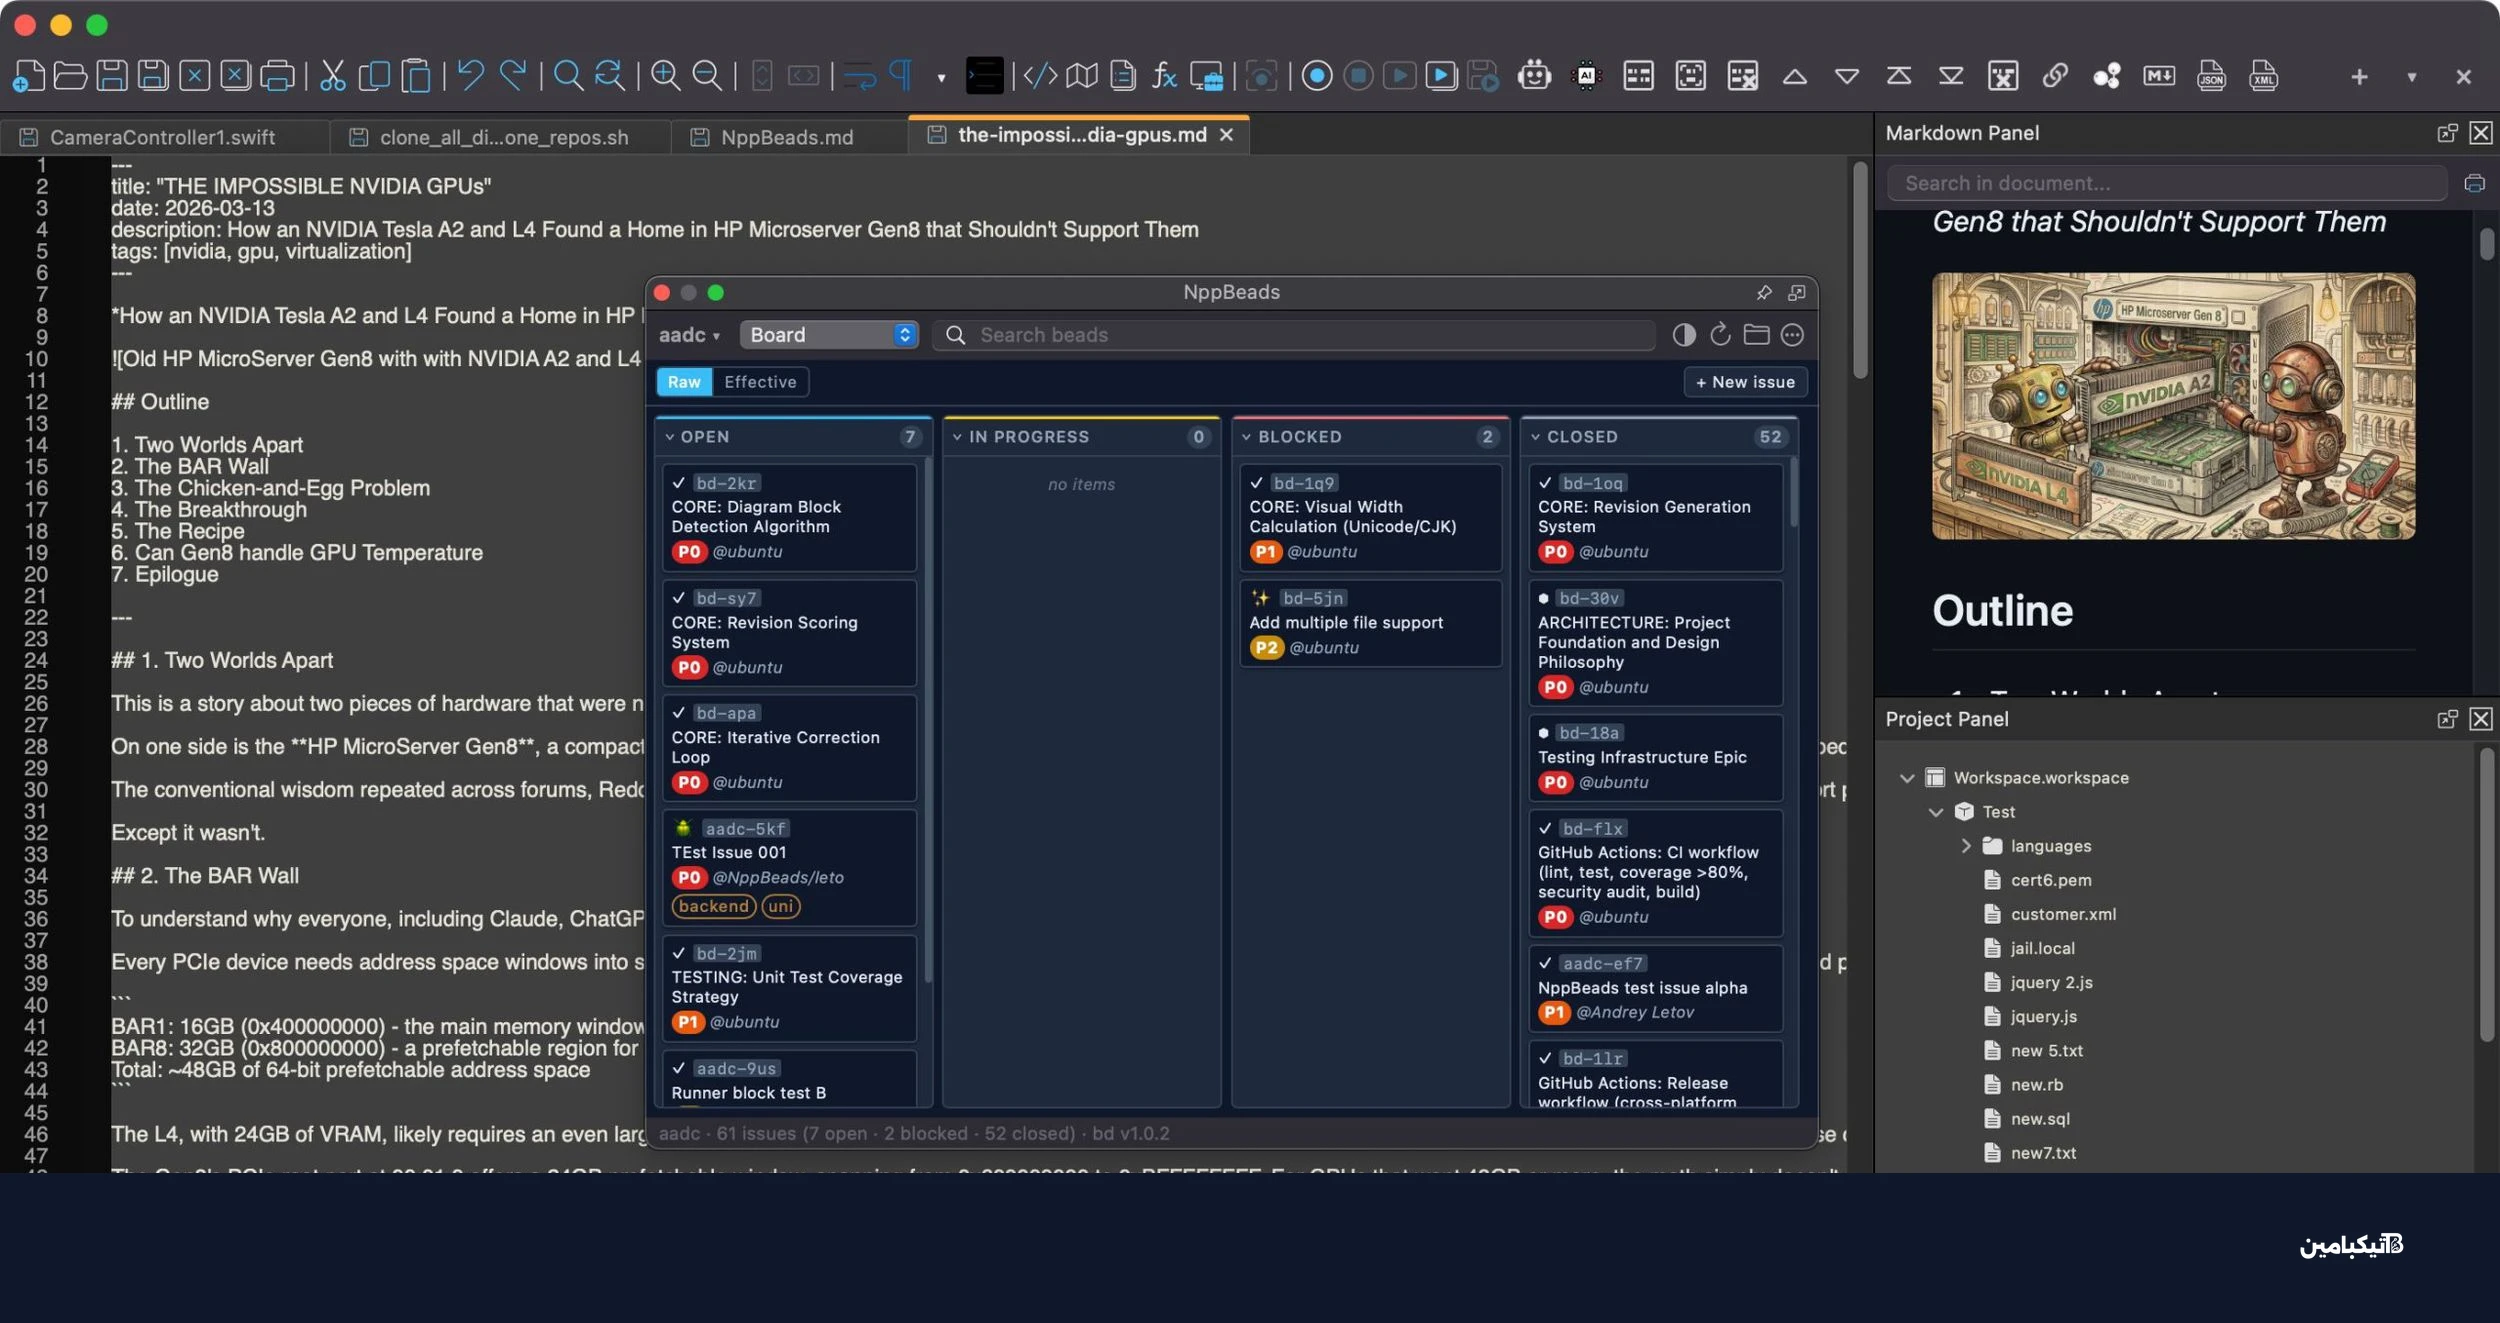Select jquery.js in Project Panel
The height and width of the screenshot is (1323, 2500).
(2043, 1016)
